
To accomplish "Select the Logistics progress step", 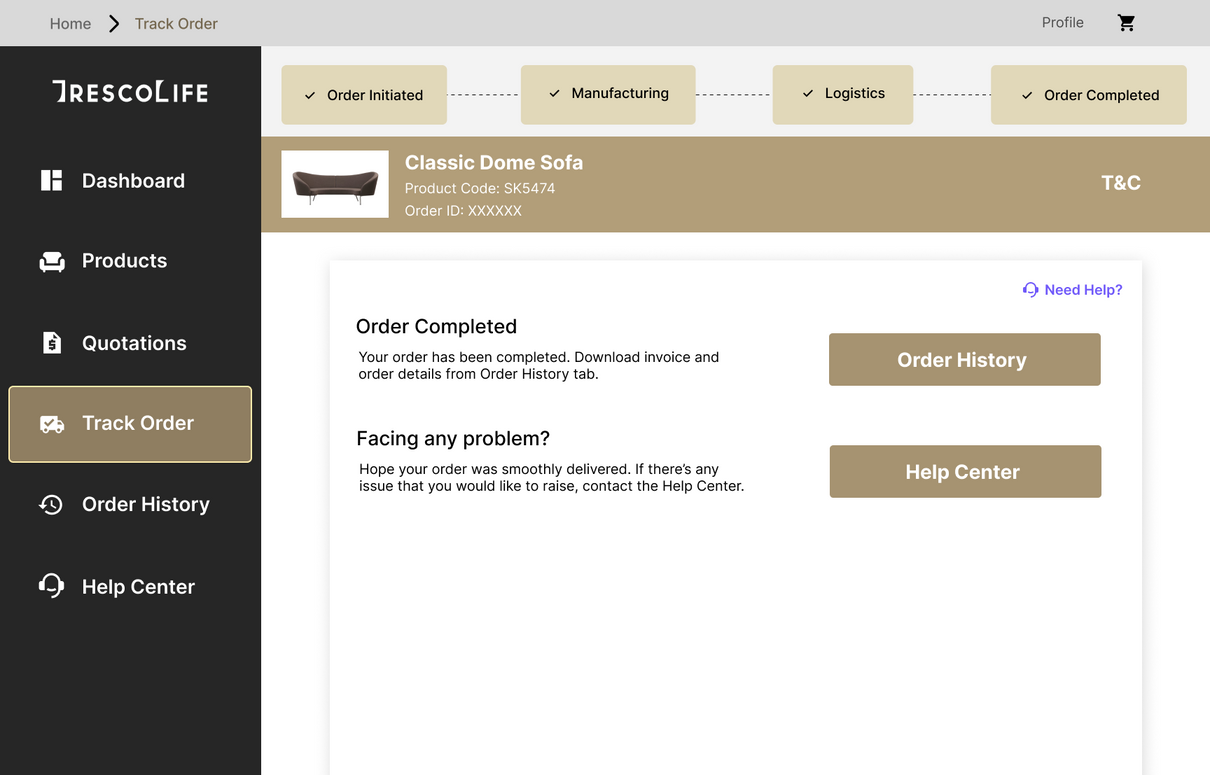I will (x=843, y=94).
